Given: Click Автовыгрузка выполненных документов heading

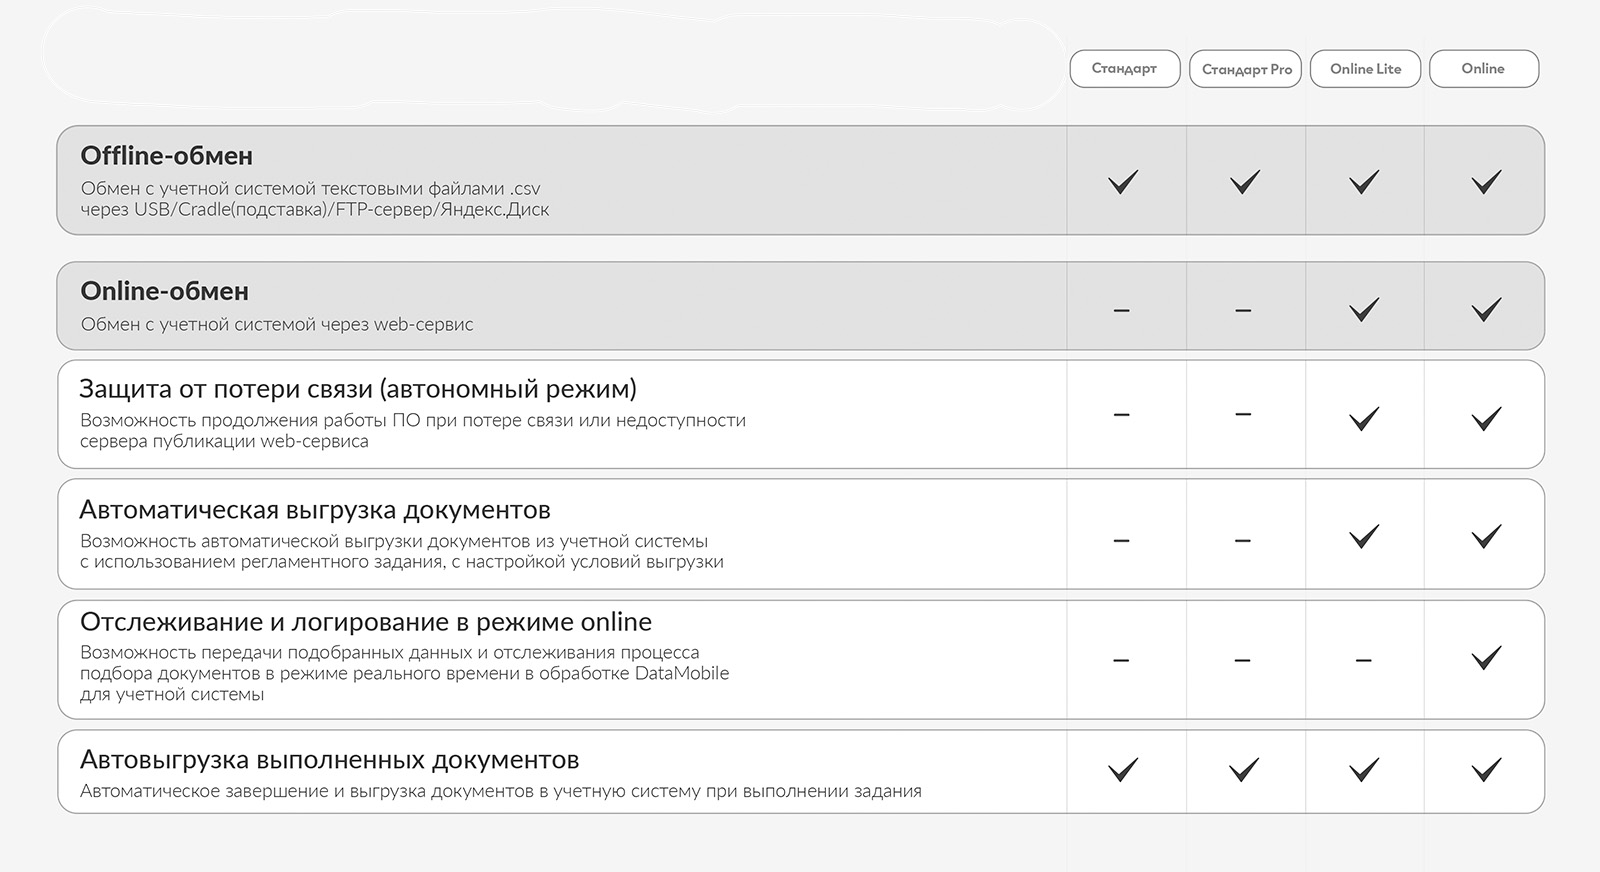Looking at the screenshot, I should coord(330,760).
